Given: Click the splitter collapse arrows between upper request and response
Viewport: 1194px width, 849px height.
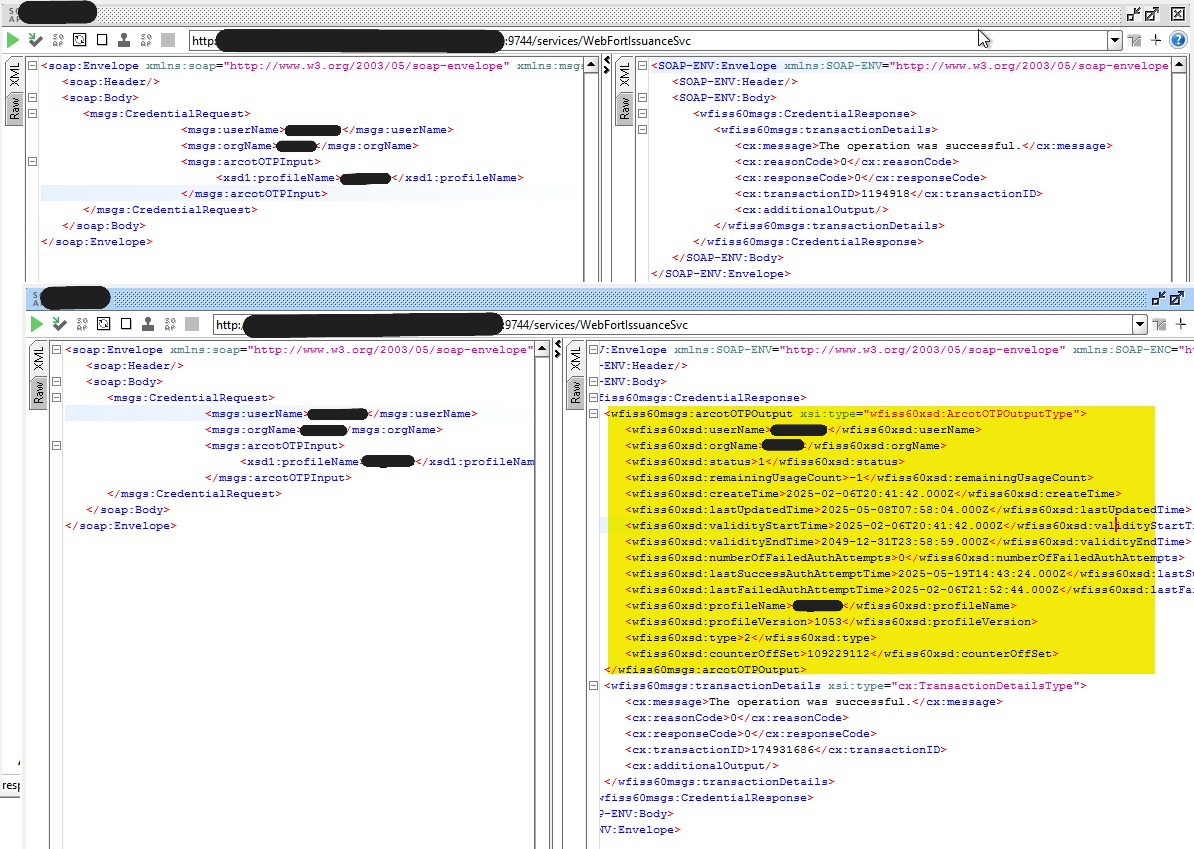Looking at the screenshot, I should pyautogui.click(x=606, y=65).
